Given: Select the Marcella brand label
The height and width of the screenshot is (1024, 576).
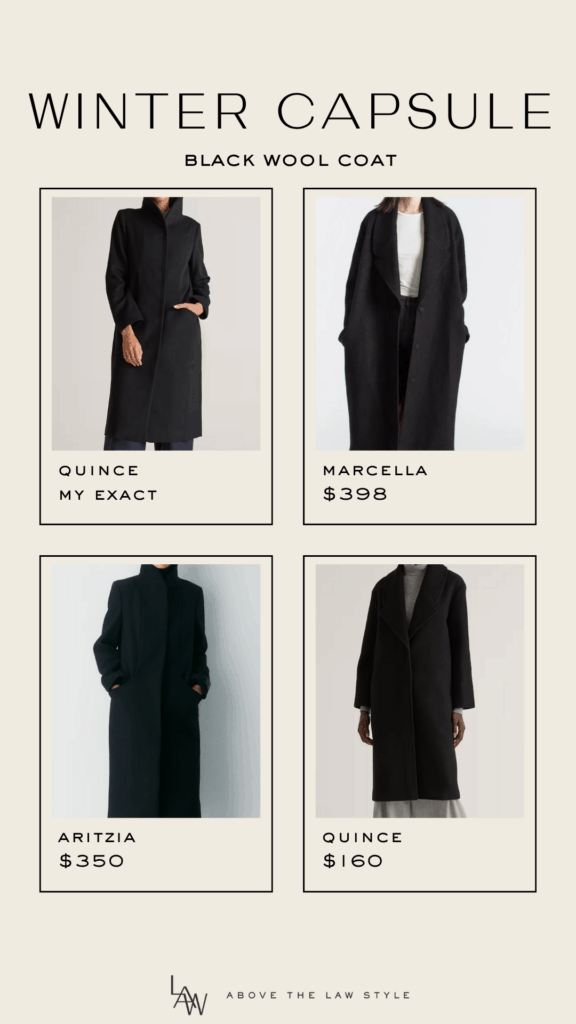Looking at the screenshot, I should point(376,470).
